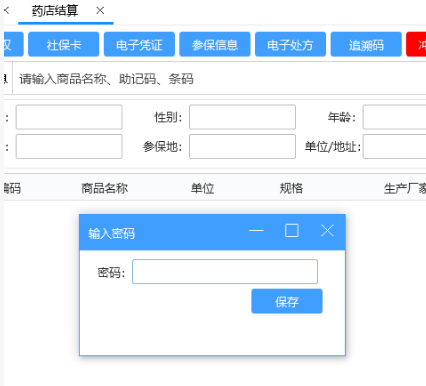Click 保存 in the password dialog
This screenshot has height=386, width=426.
[287, 301]
